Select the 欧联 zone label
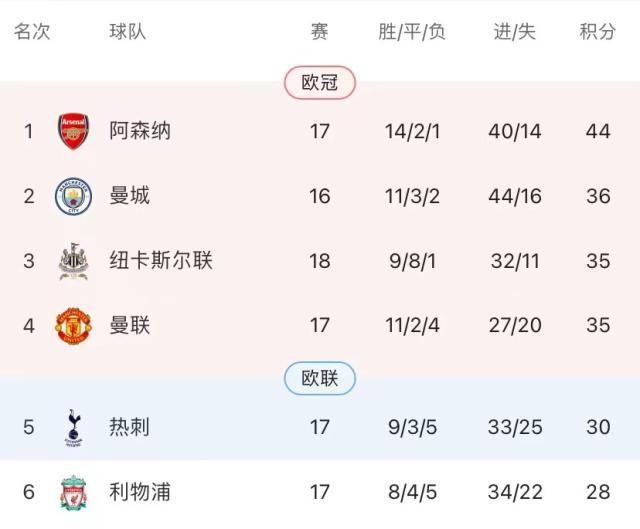 click(x=320, y=378)
